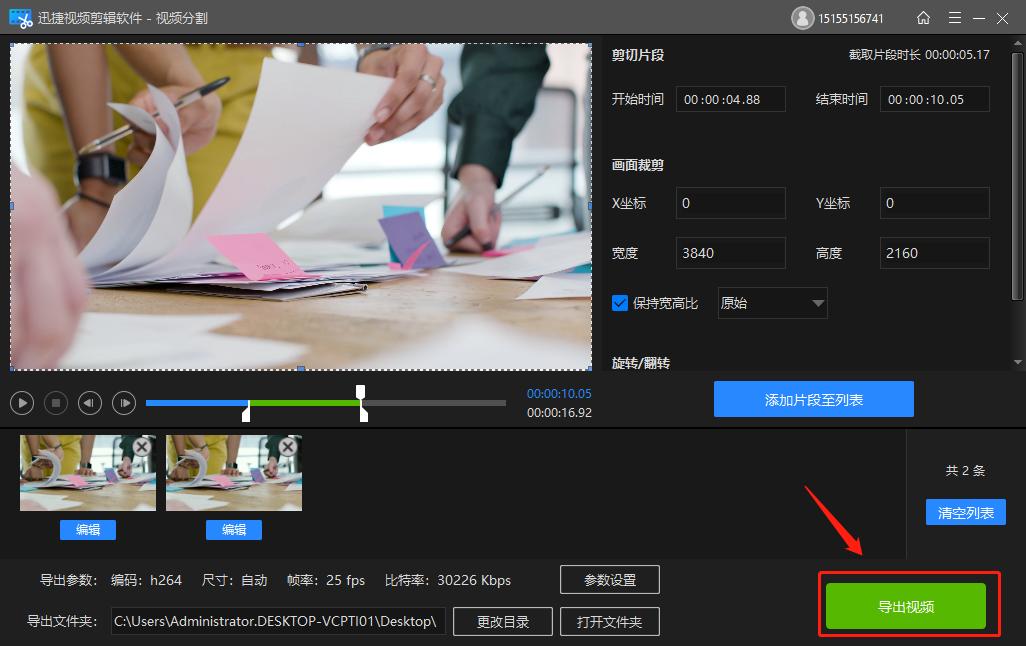Step to previous frame with the left-step icon
This screenshot has height=646, width=1026.
(x=90, y=402)
